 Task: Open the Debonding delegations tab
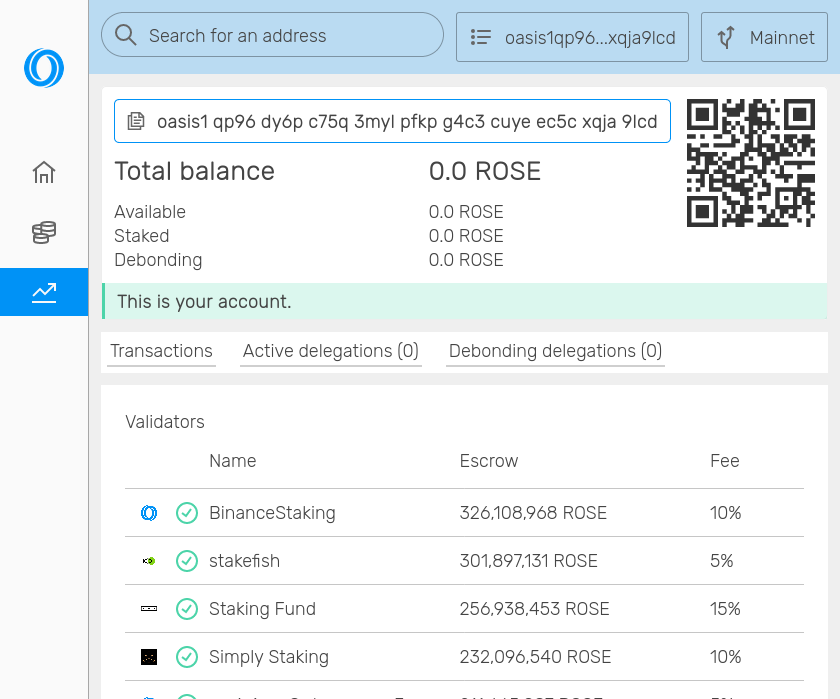[555, 351]
